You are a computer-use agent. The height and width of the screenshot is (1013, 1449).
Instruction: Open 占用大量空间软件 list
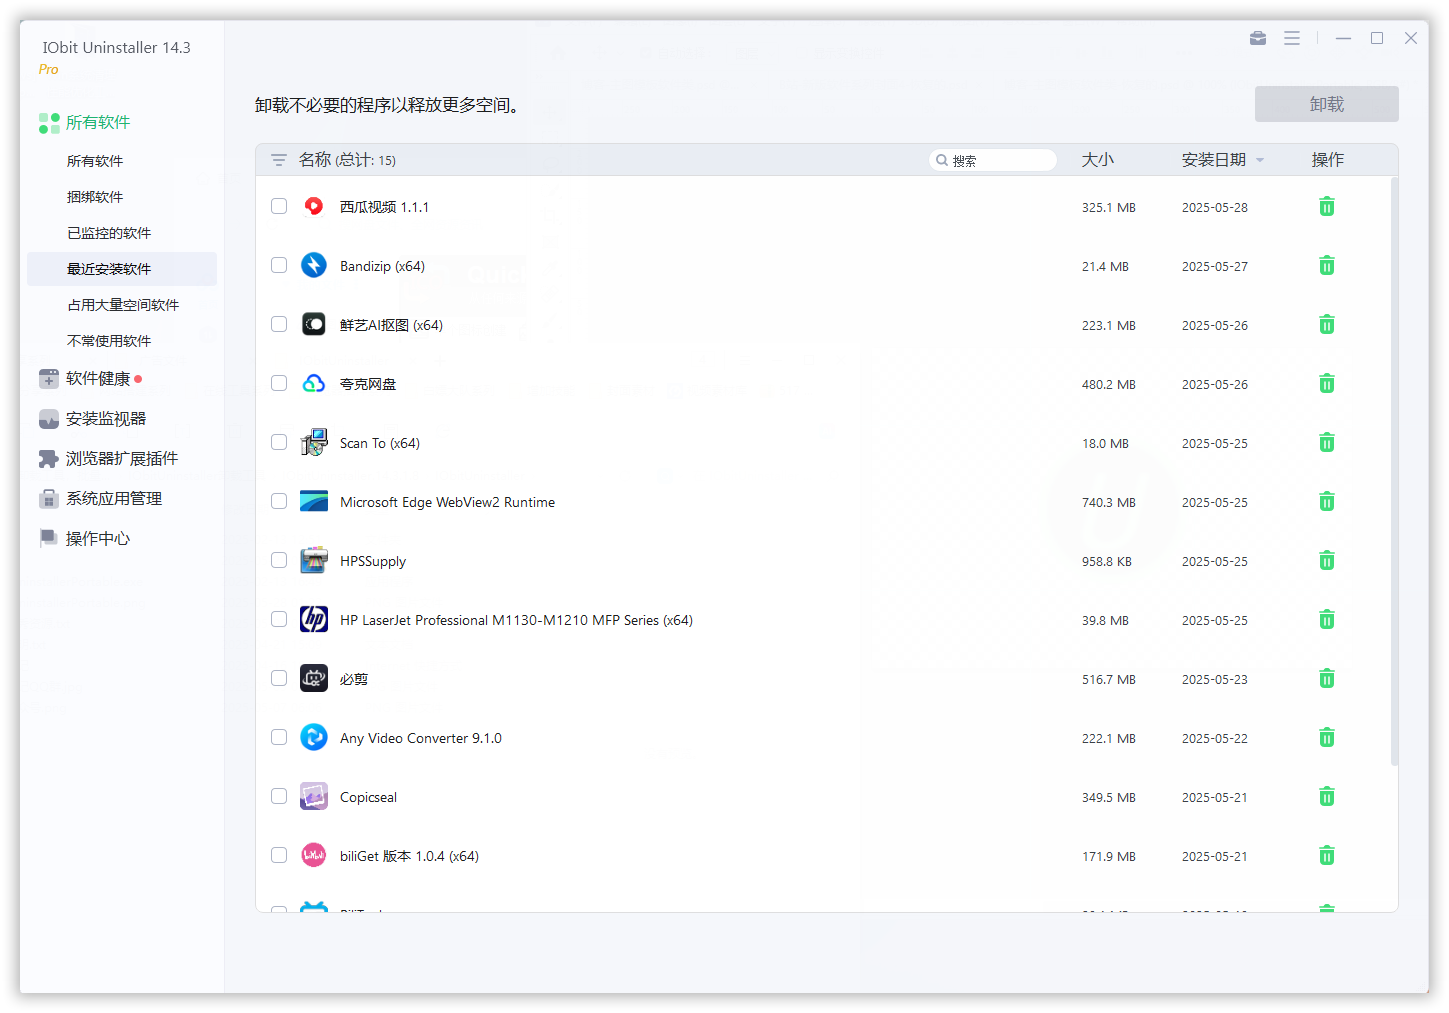(123, 305)
